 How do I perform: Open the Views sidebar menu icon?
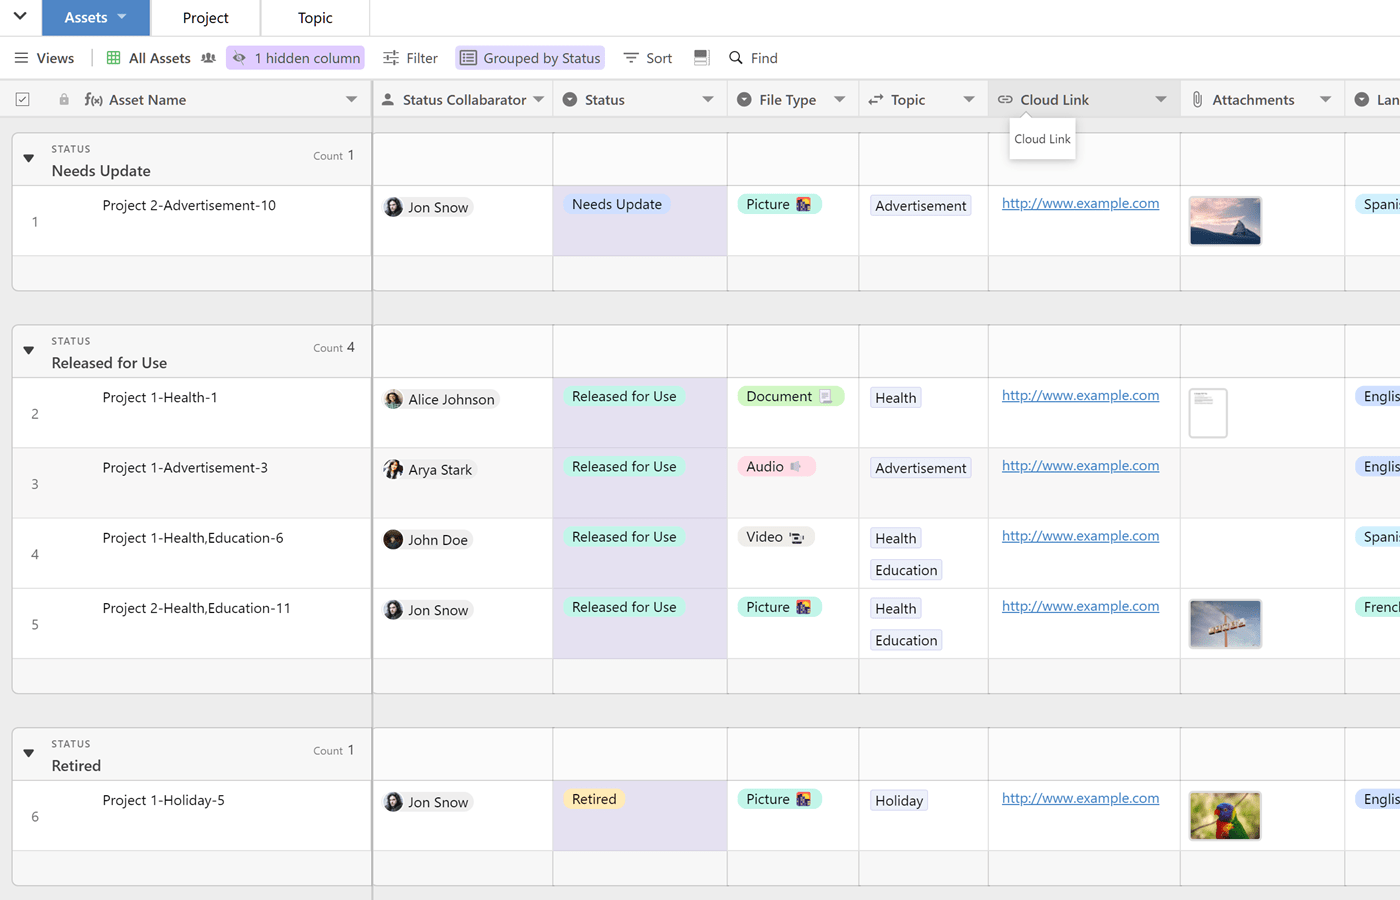(x=21, y=58)
